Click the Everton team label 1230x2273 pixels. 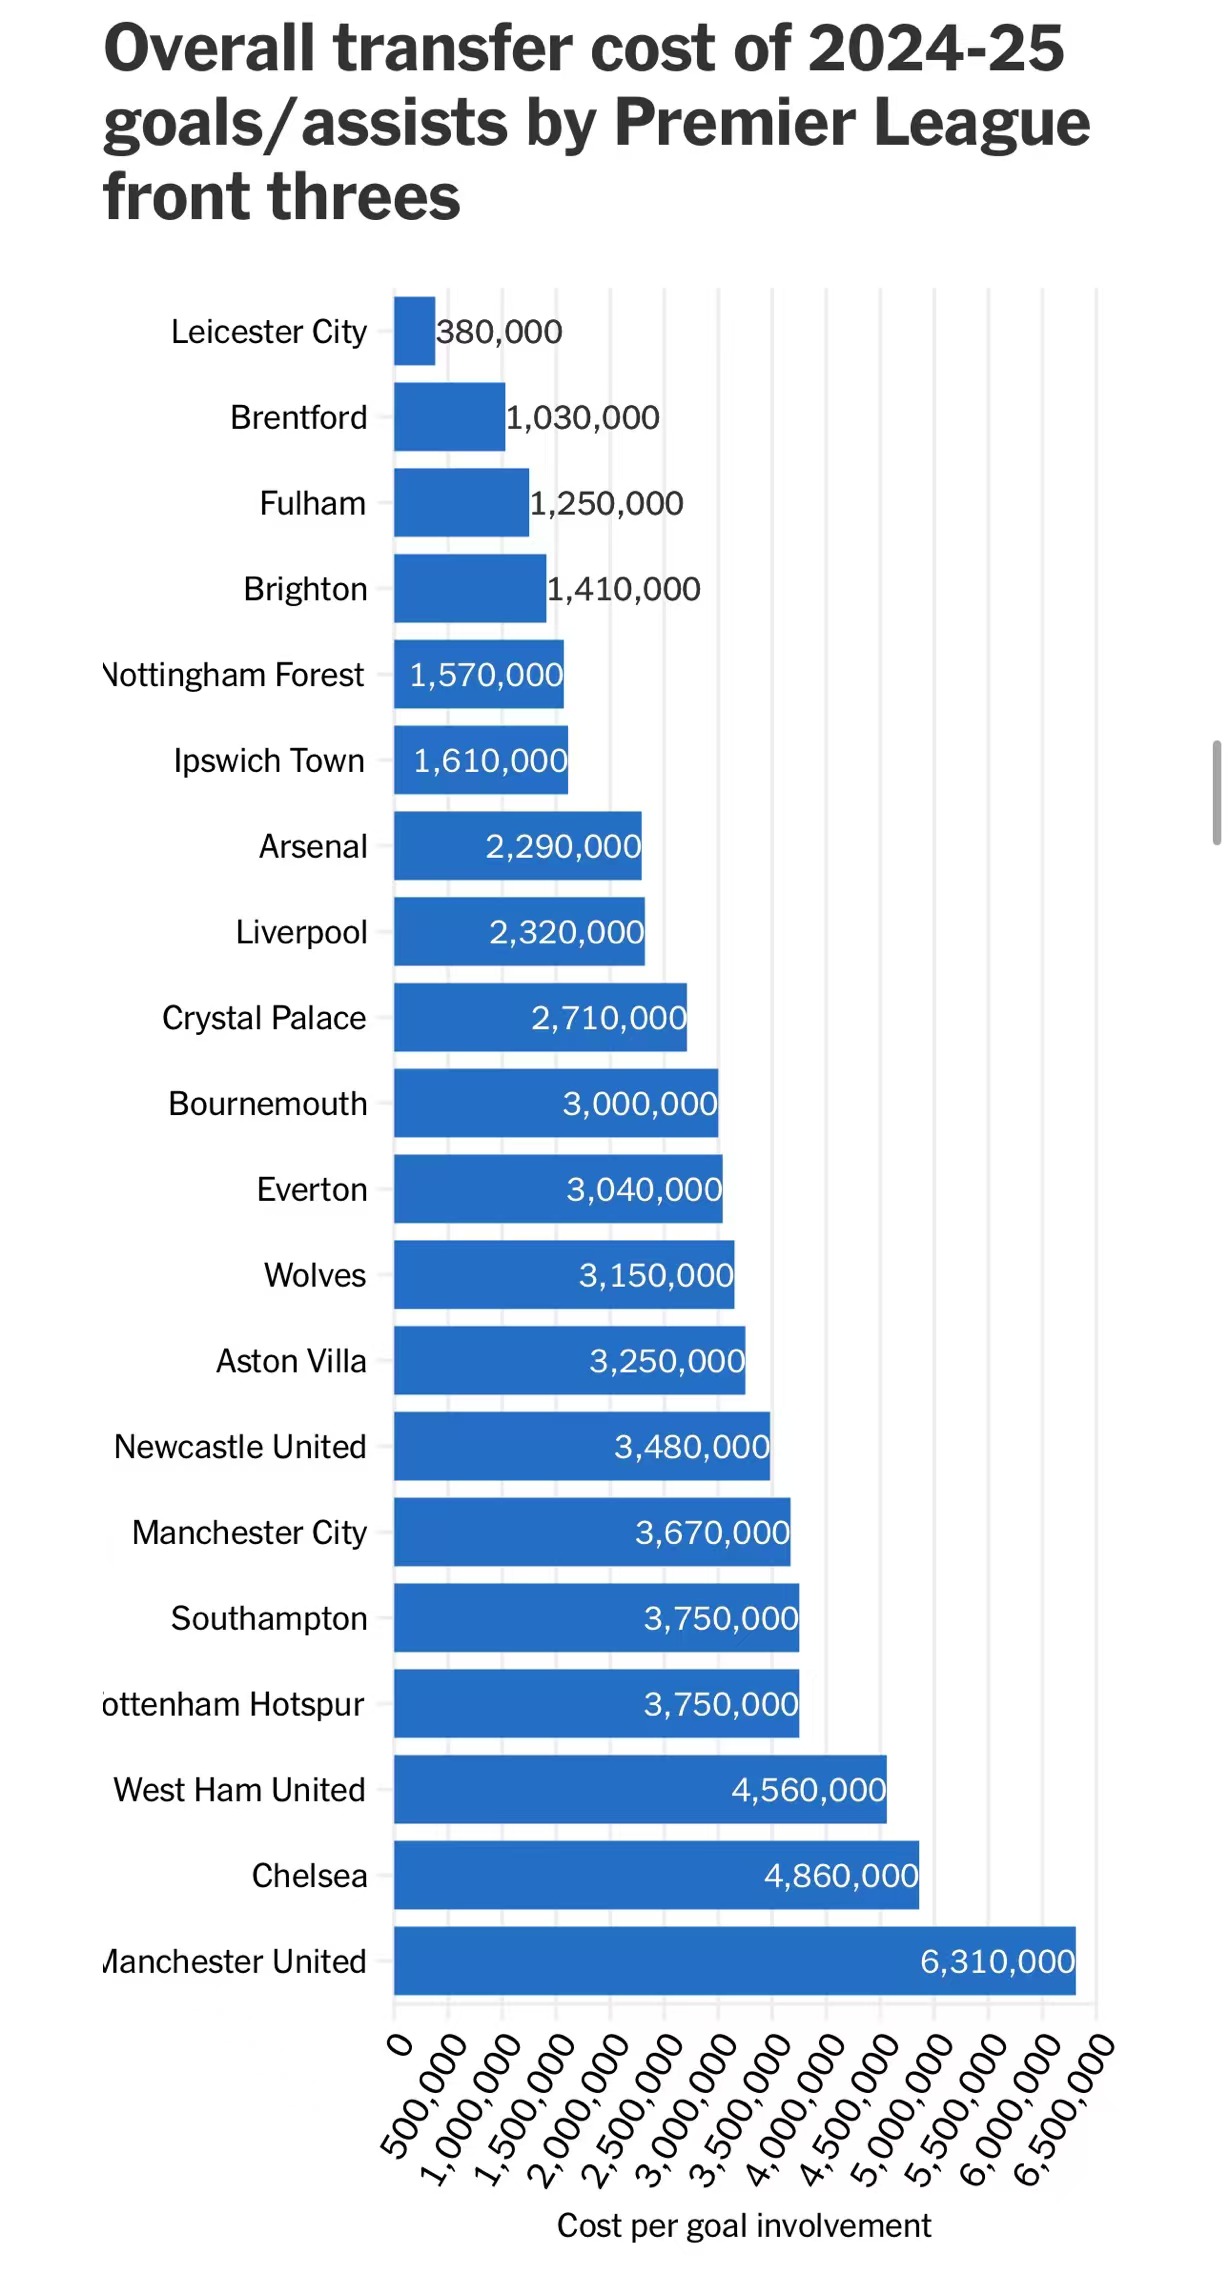click(312, 1189)
